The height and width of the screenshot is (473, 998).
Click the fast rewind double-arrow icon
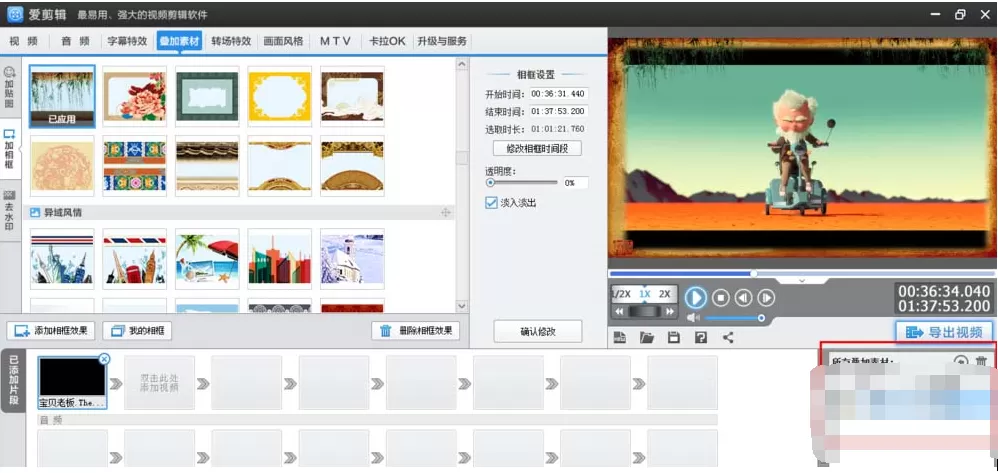(619, 312)
